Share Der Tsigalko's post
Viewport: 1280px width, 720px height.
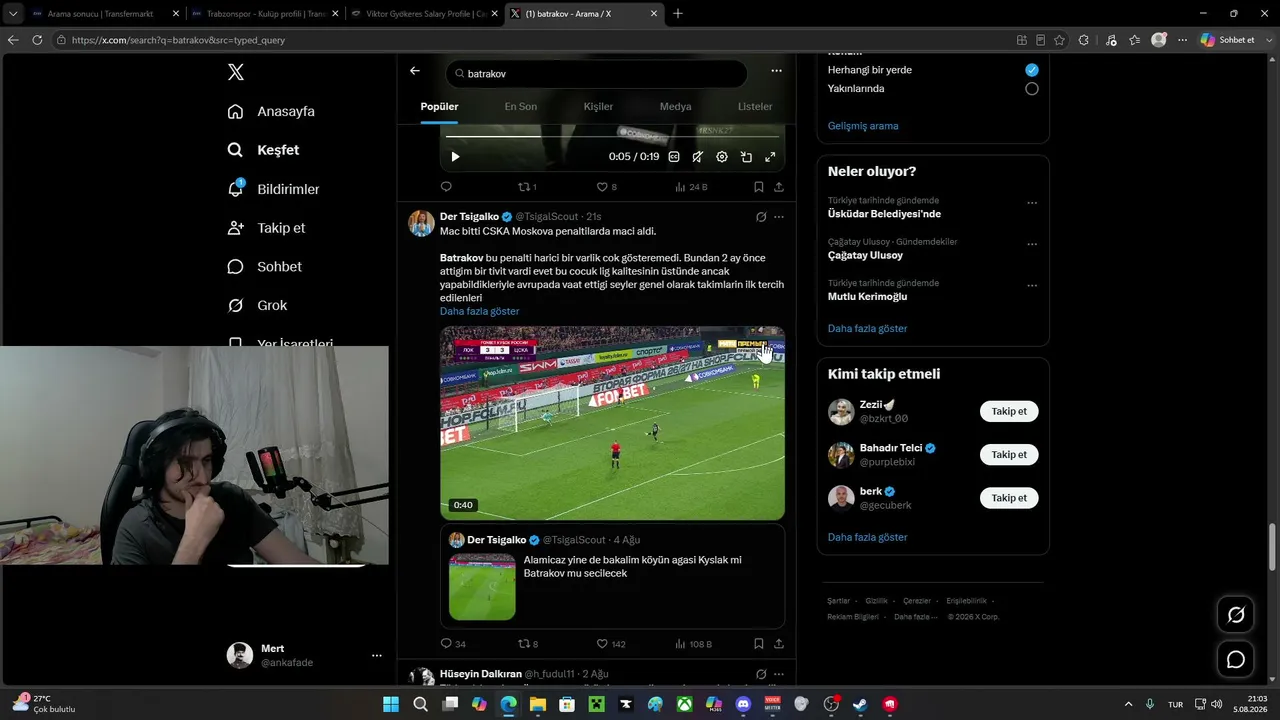(x=779, y=644)
